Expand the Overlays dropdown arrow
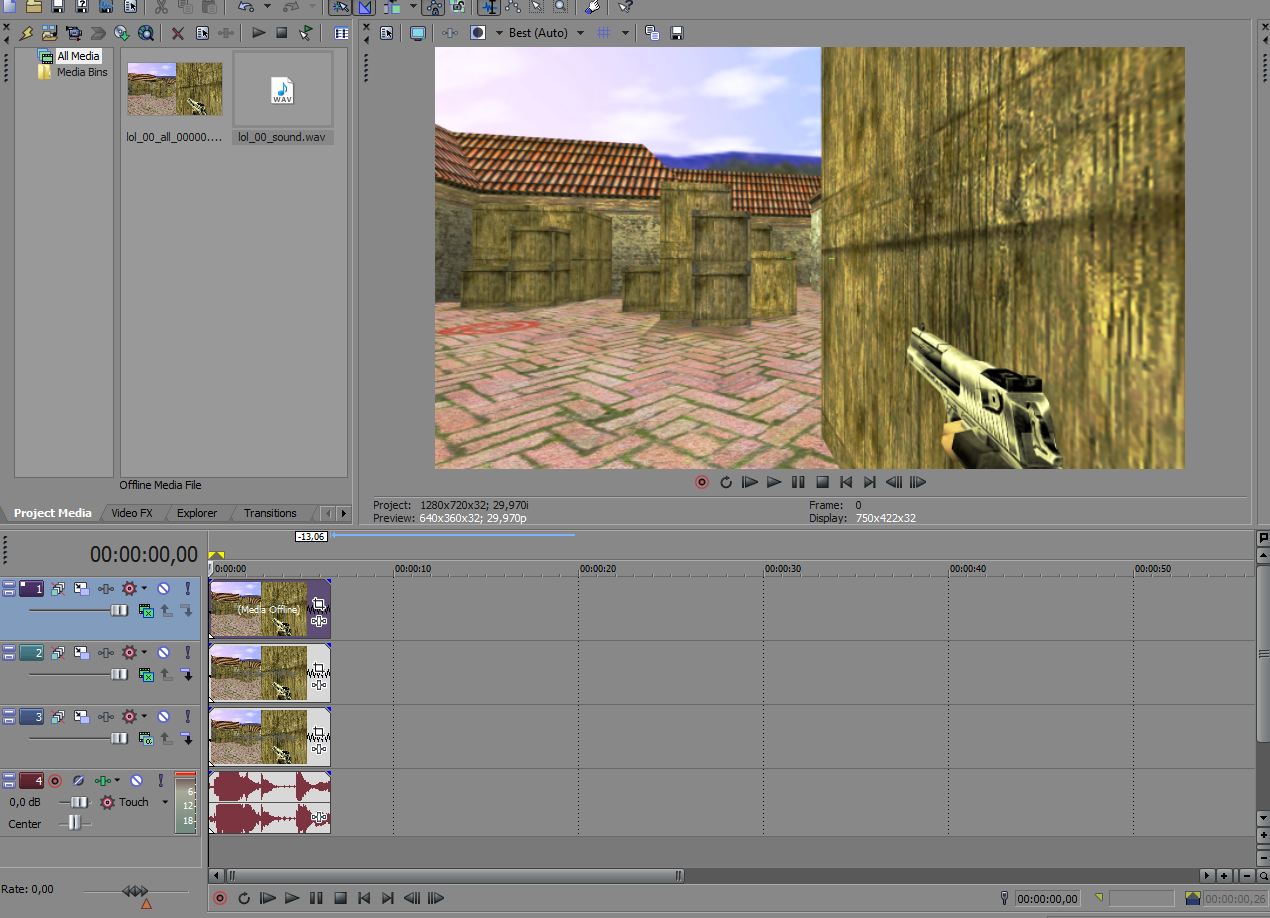Screen dimensions: 1270x918 (x=625, y=33)
